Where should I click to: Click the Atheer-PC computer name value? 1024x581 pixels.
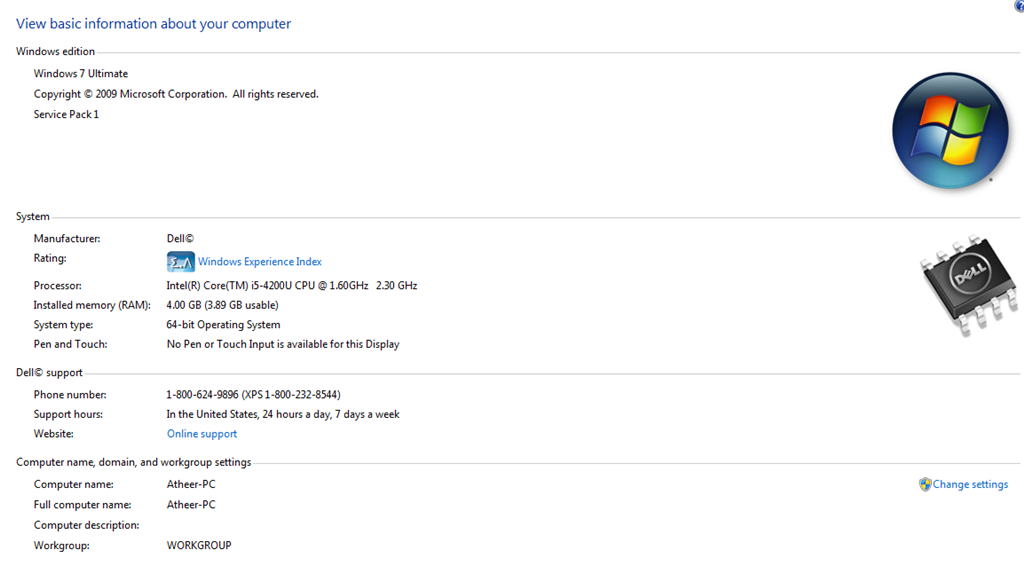click(191, 484)
